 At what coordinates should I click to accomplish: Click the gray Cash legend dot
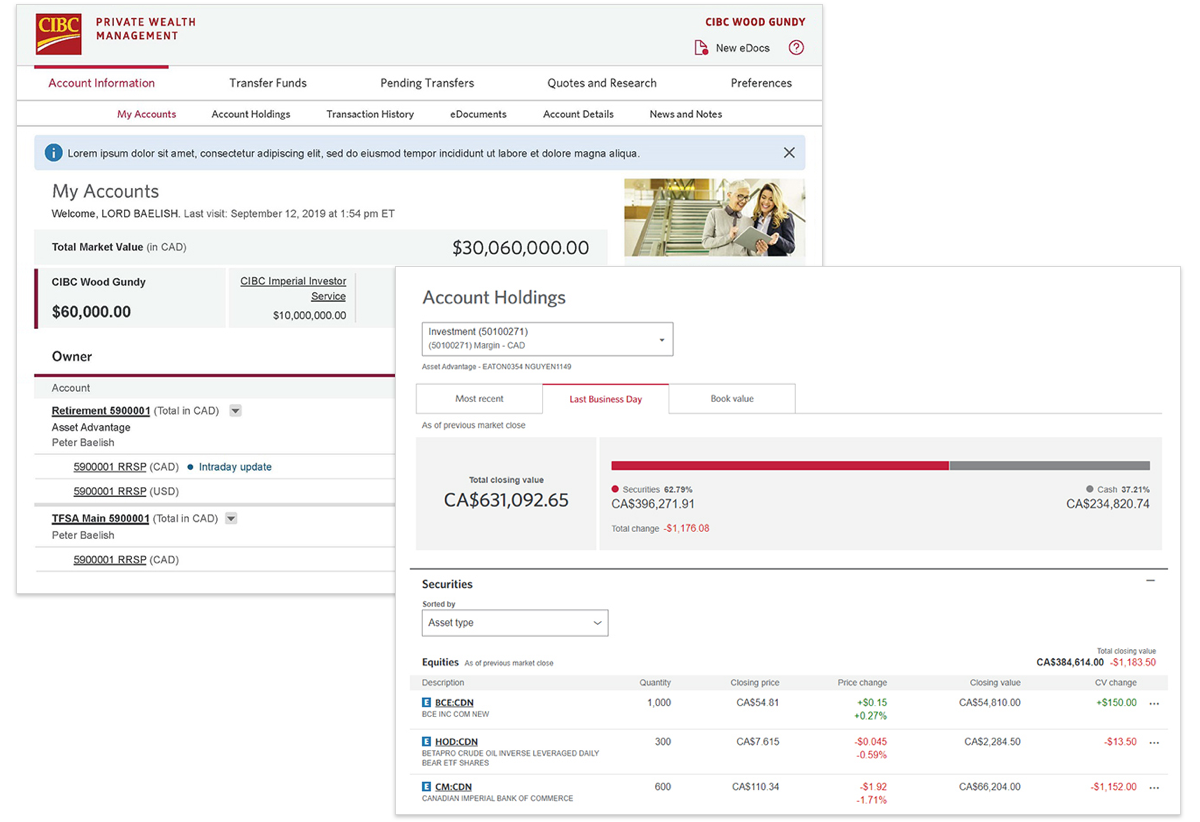click(x=1089, y=489)
